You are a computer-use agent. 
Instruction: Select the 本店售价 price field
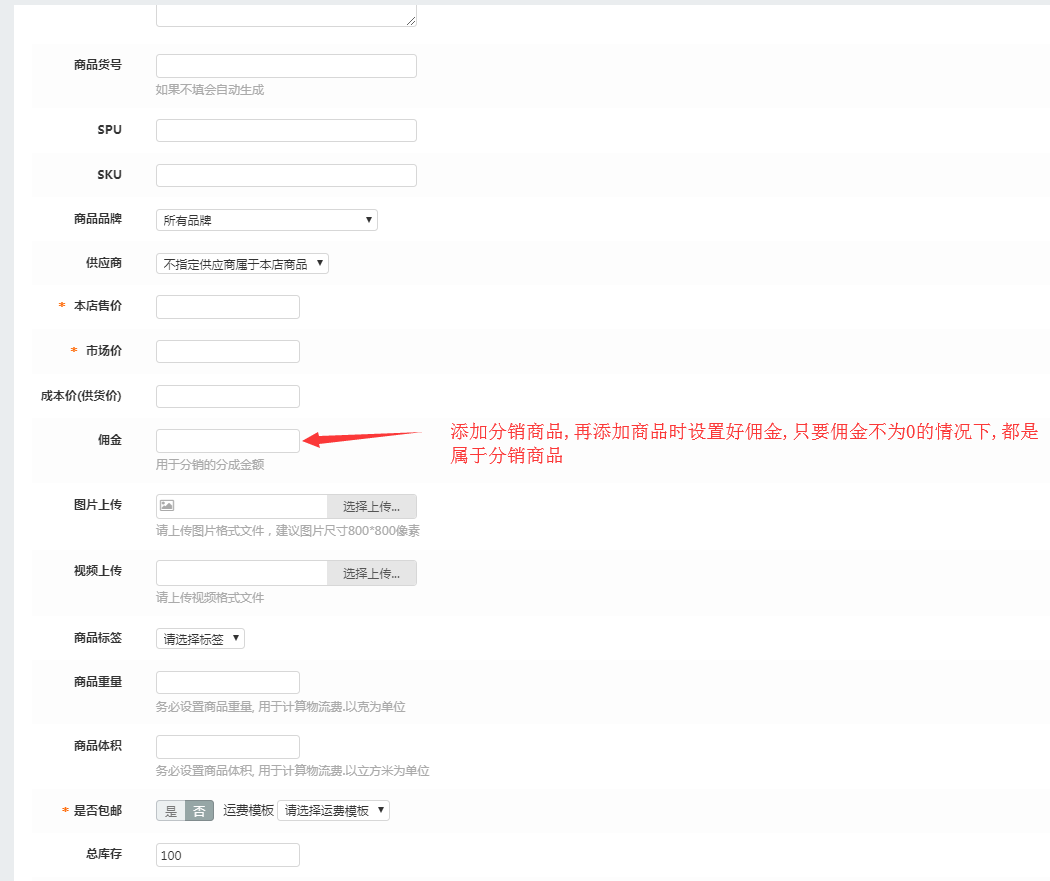(x=228, y=307)
